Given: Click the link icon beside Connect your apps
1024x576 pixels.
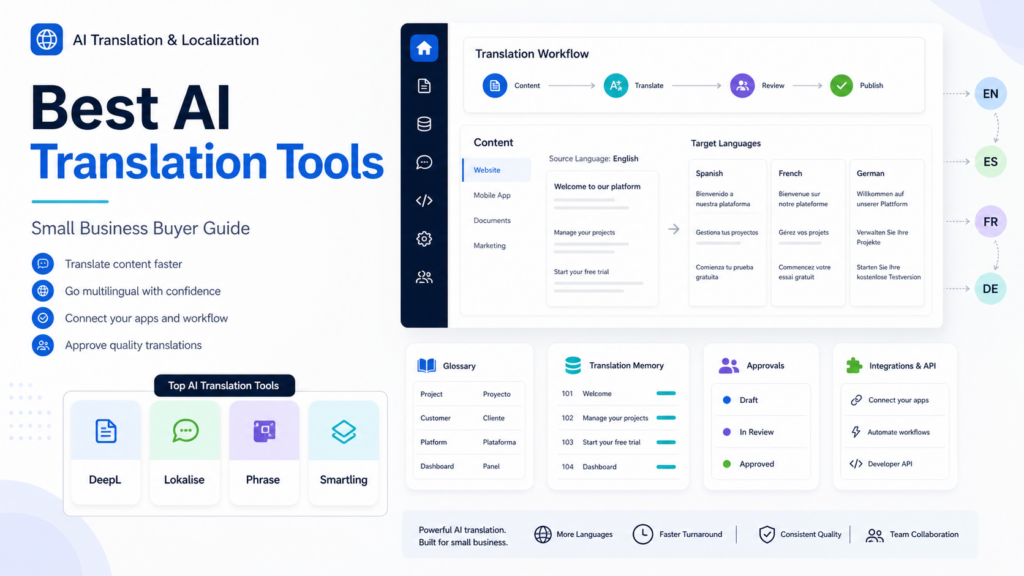Looking at the screenshot, I should coord(856,400).
